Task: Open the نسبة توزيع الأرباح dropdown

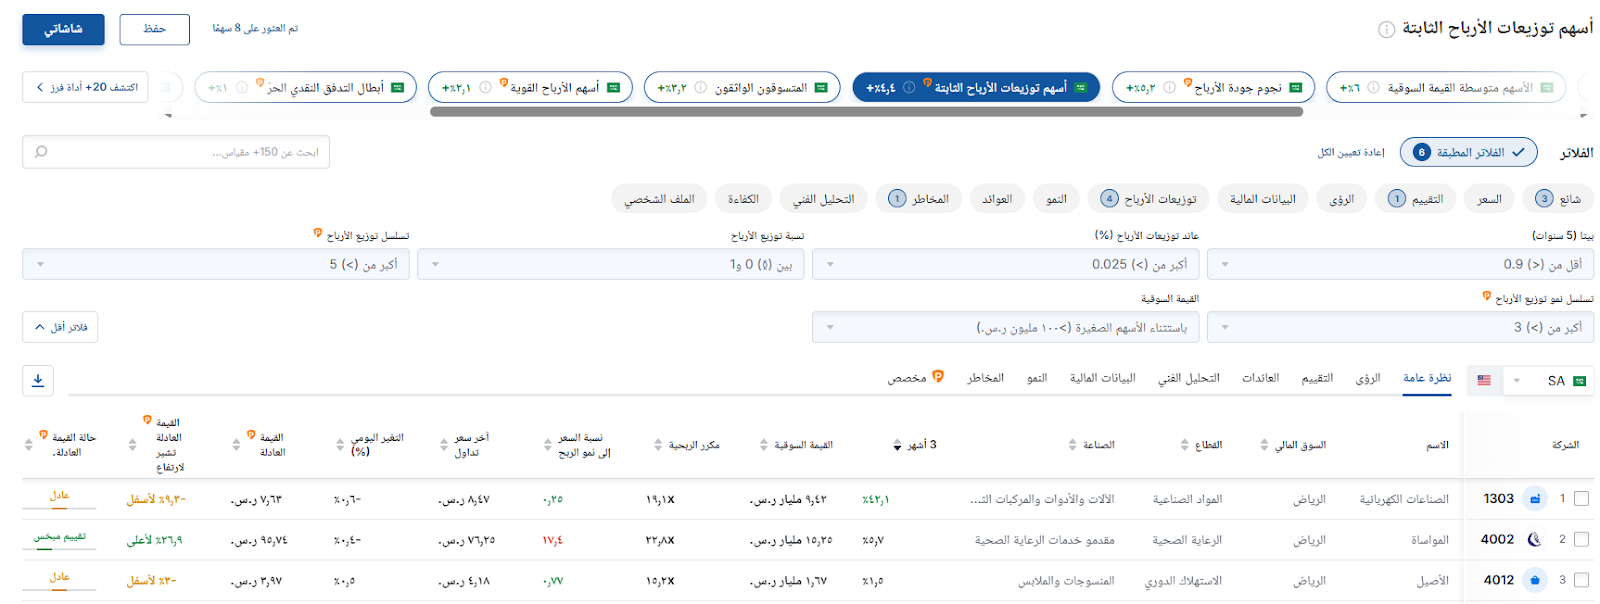Action: [x=610, y=264]
